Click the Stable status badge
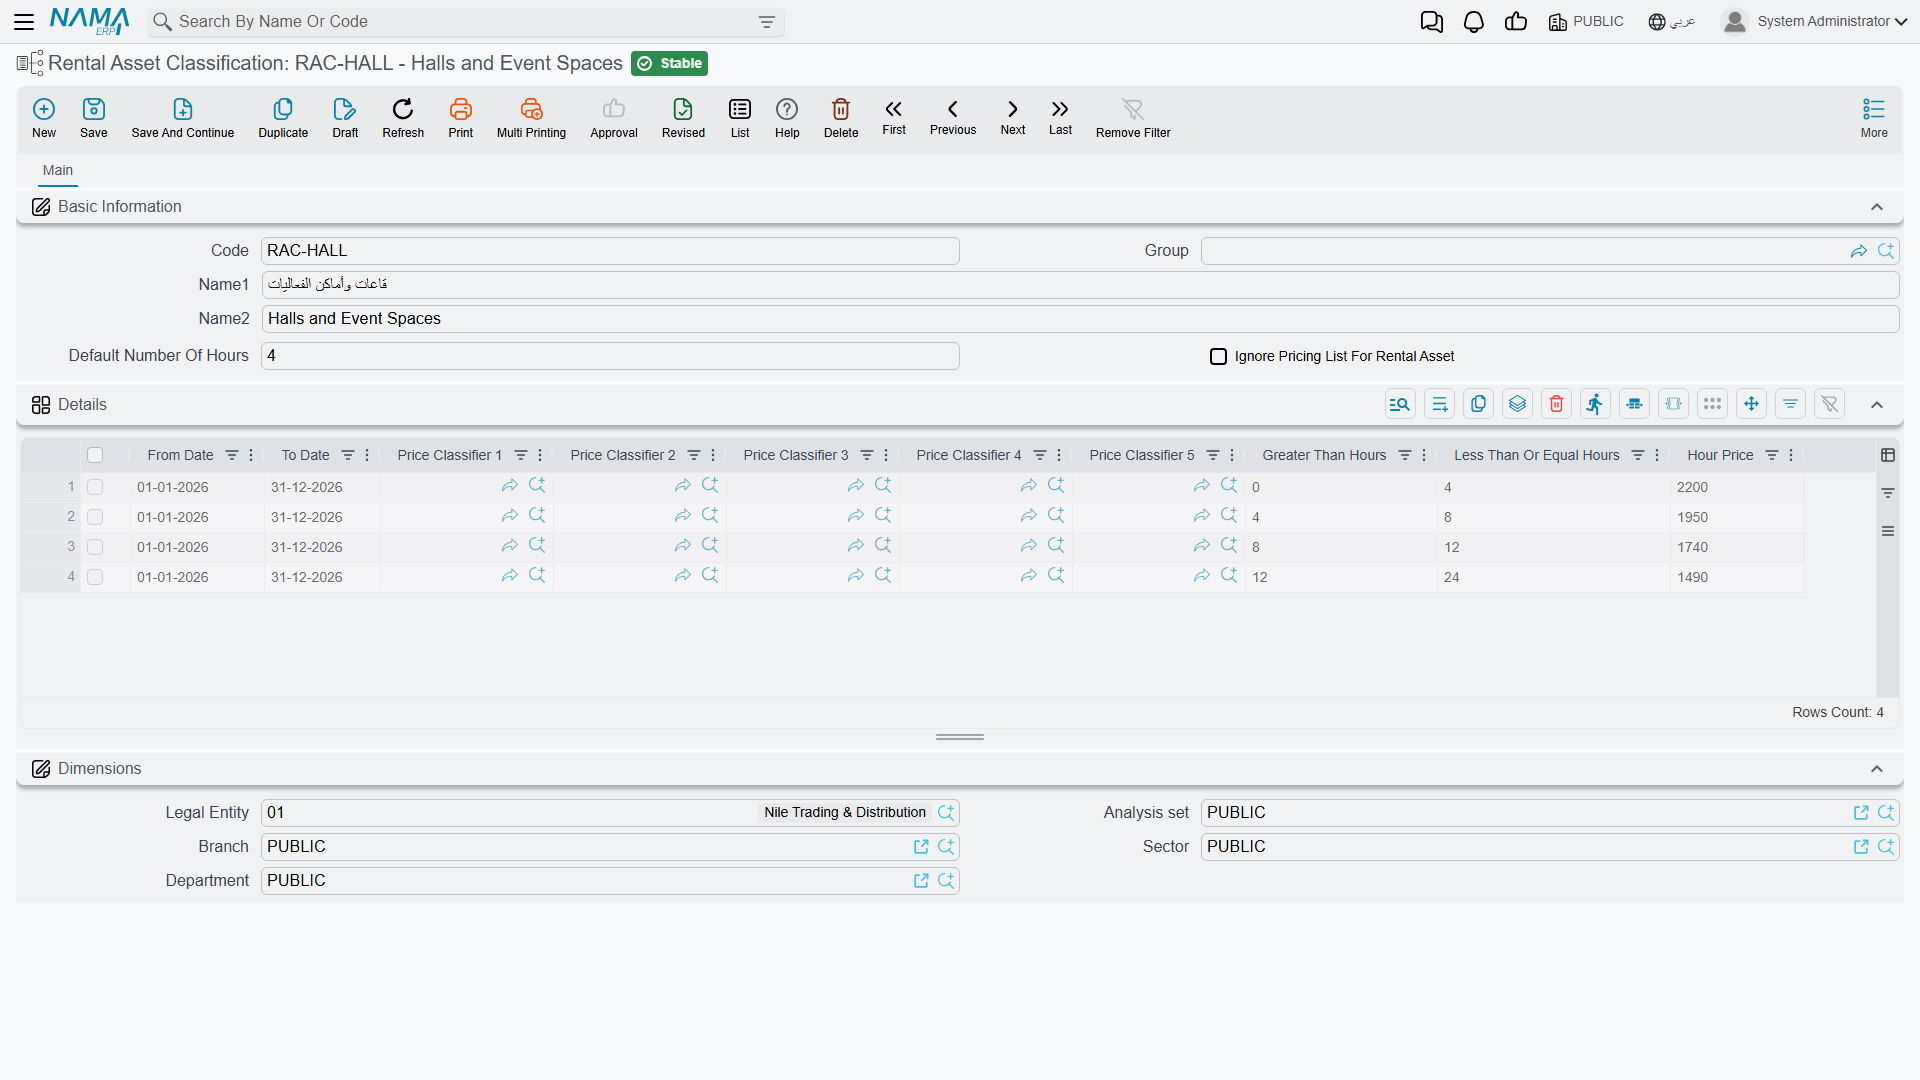 (x=670, y=63)
